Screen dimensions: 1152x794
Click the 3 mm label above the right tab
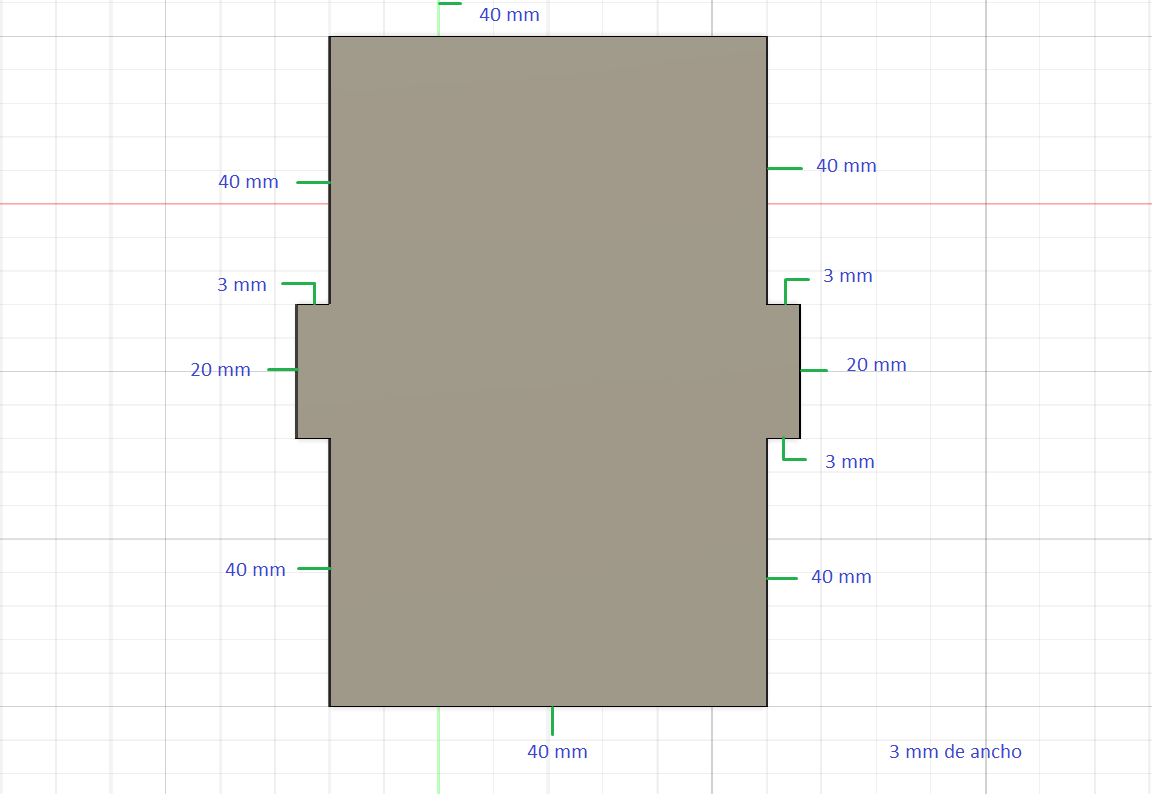click(848, 275)
